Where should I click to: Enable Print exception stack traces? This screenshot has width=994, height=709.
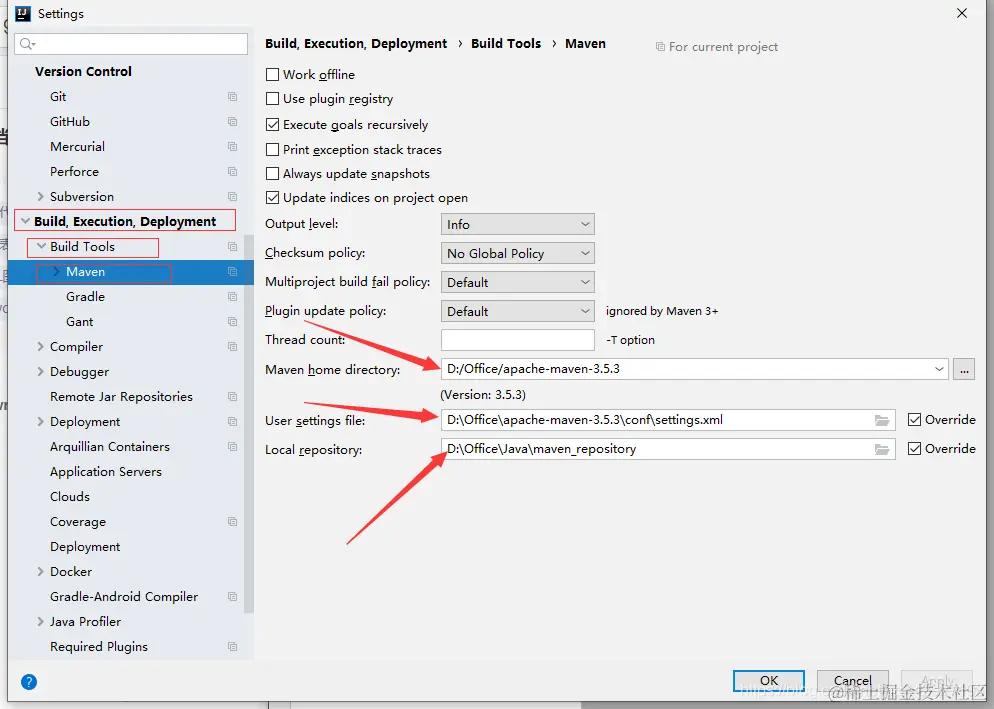[273, 150]
